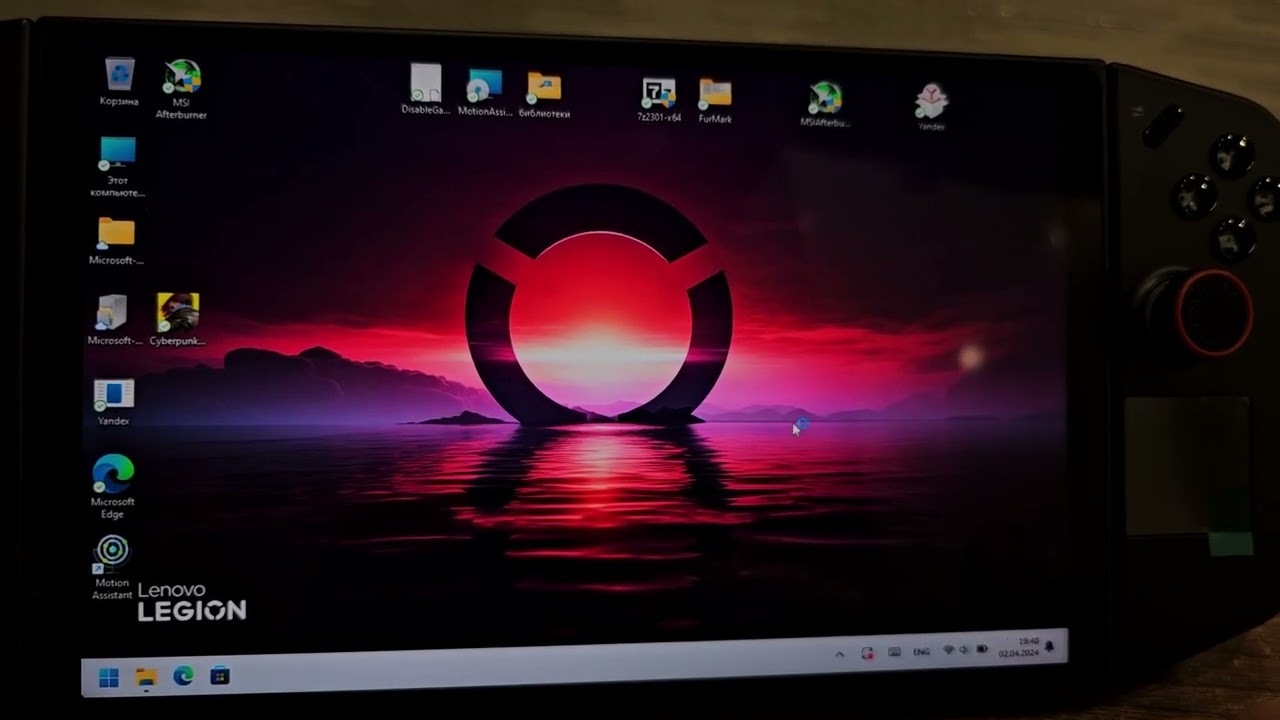1280x720 pixels.
Task: Click the red-dotted sync tray icon
Action: coord(867,653)
